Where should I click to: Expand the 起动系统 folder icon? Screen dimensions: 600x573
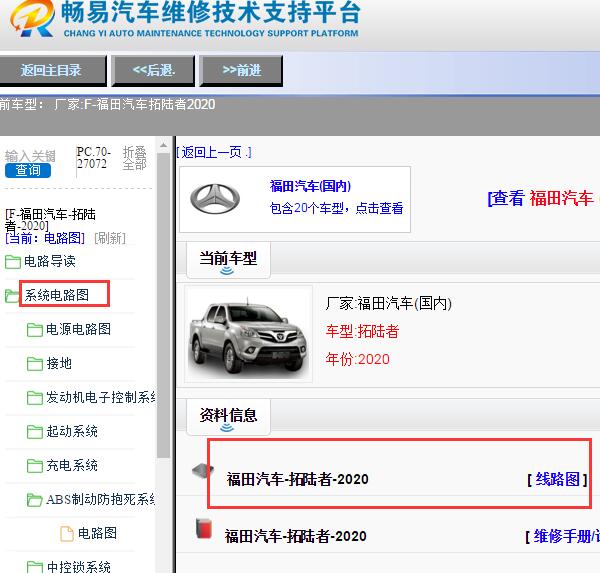(x=35, y=432)
